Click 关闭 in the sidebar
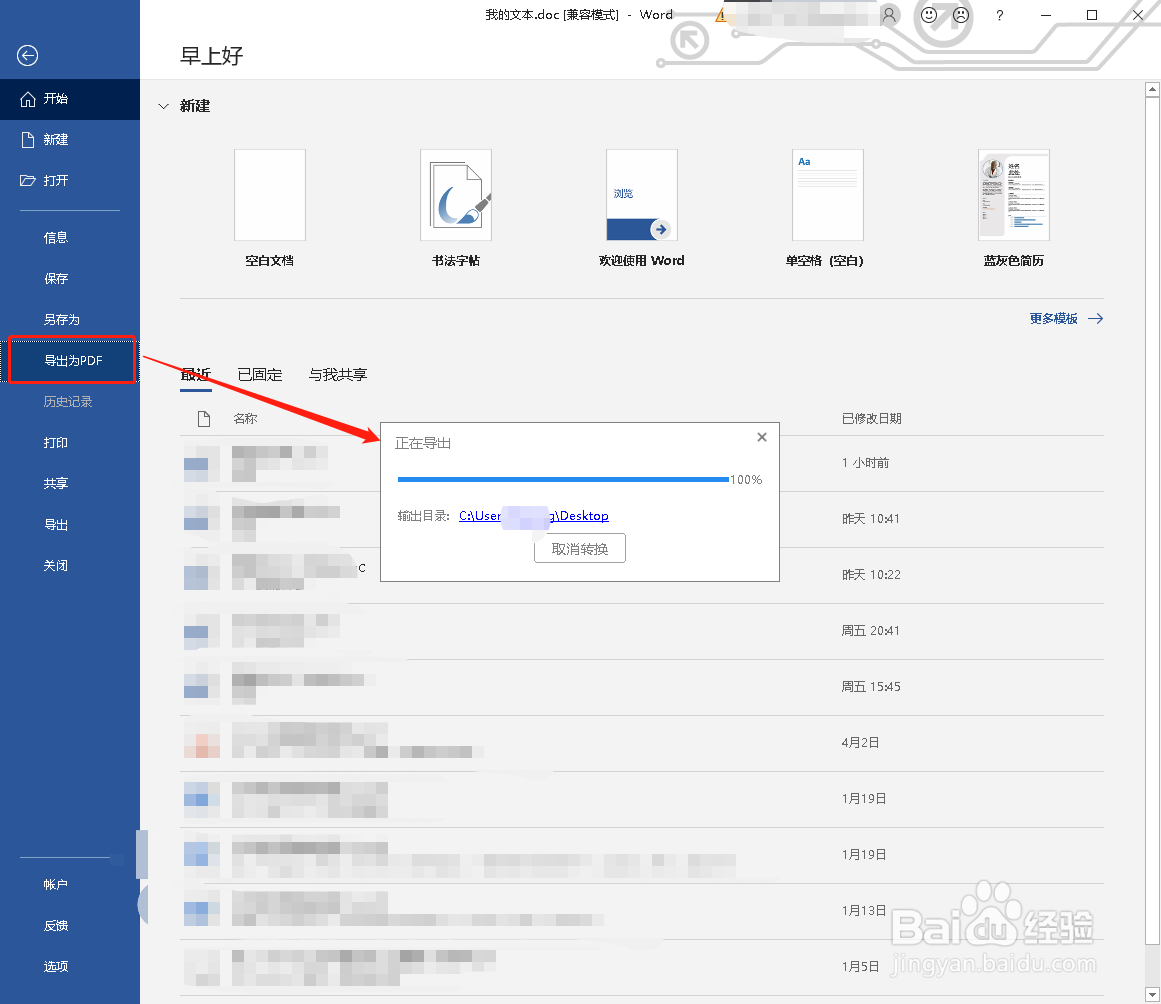Viewport: 1161px width, 1004px height. 70,566
